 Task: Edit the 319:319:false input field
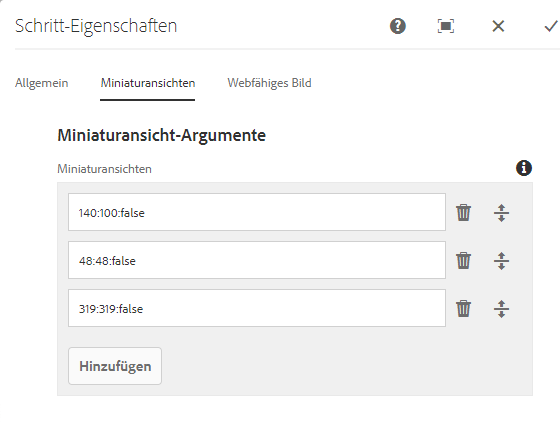(257, 308)
